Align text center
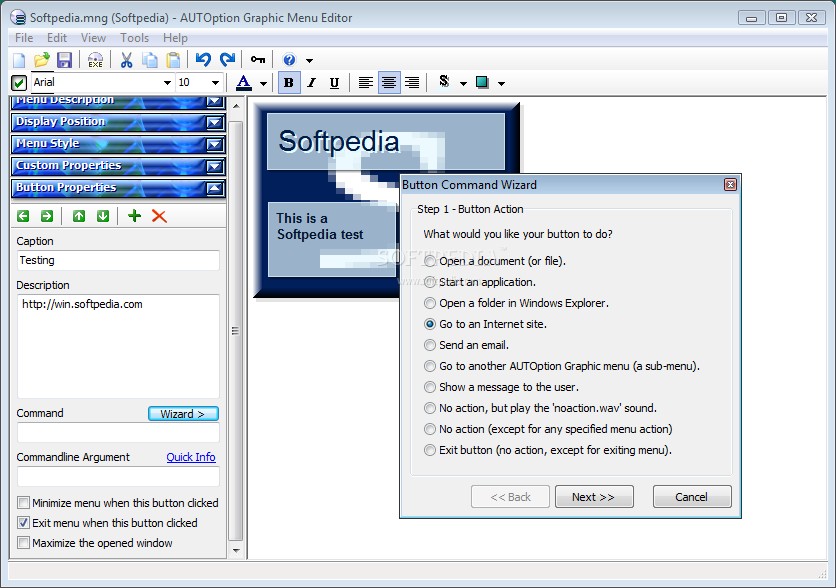836x588 pixels. tap(389, 83)
